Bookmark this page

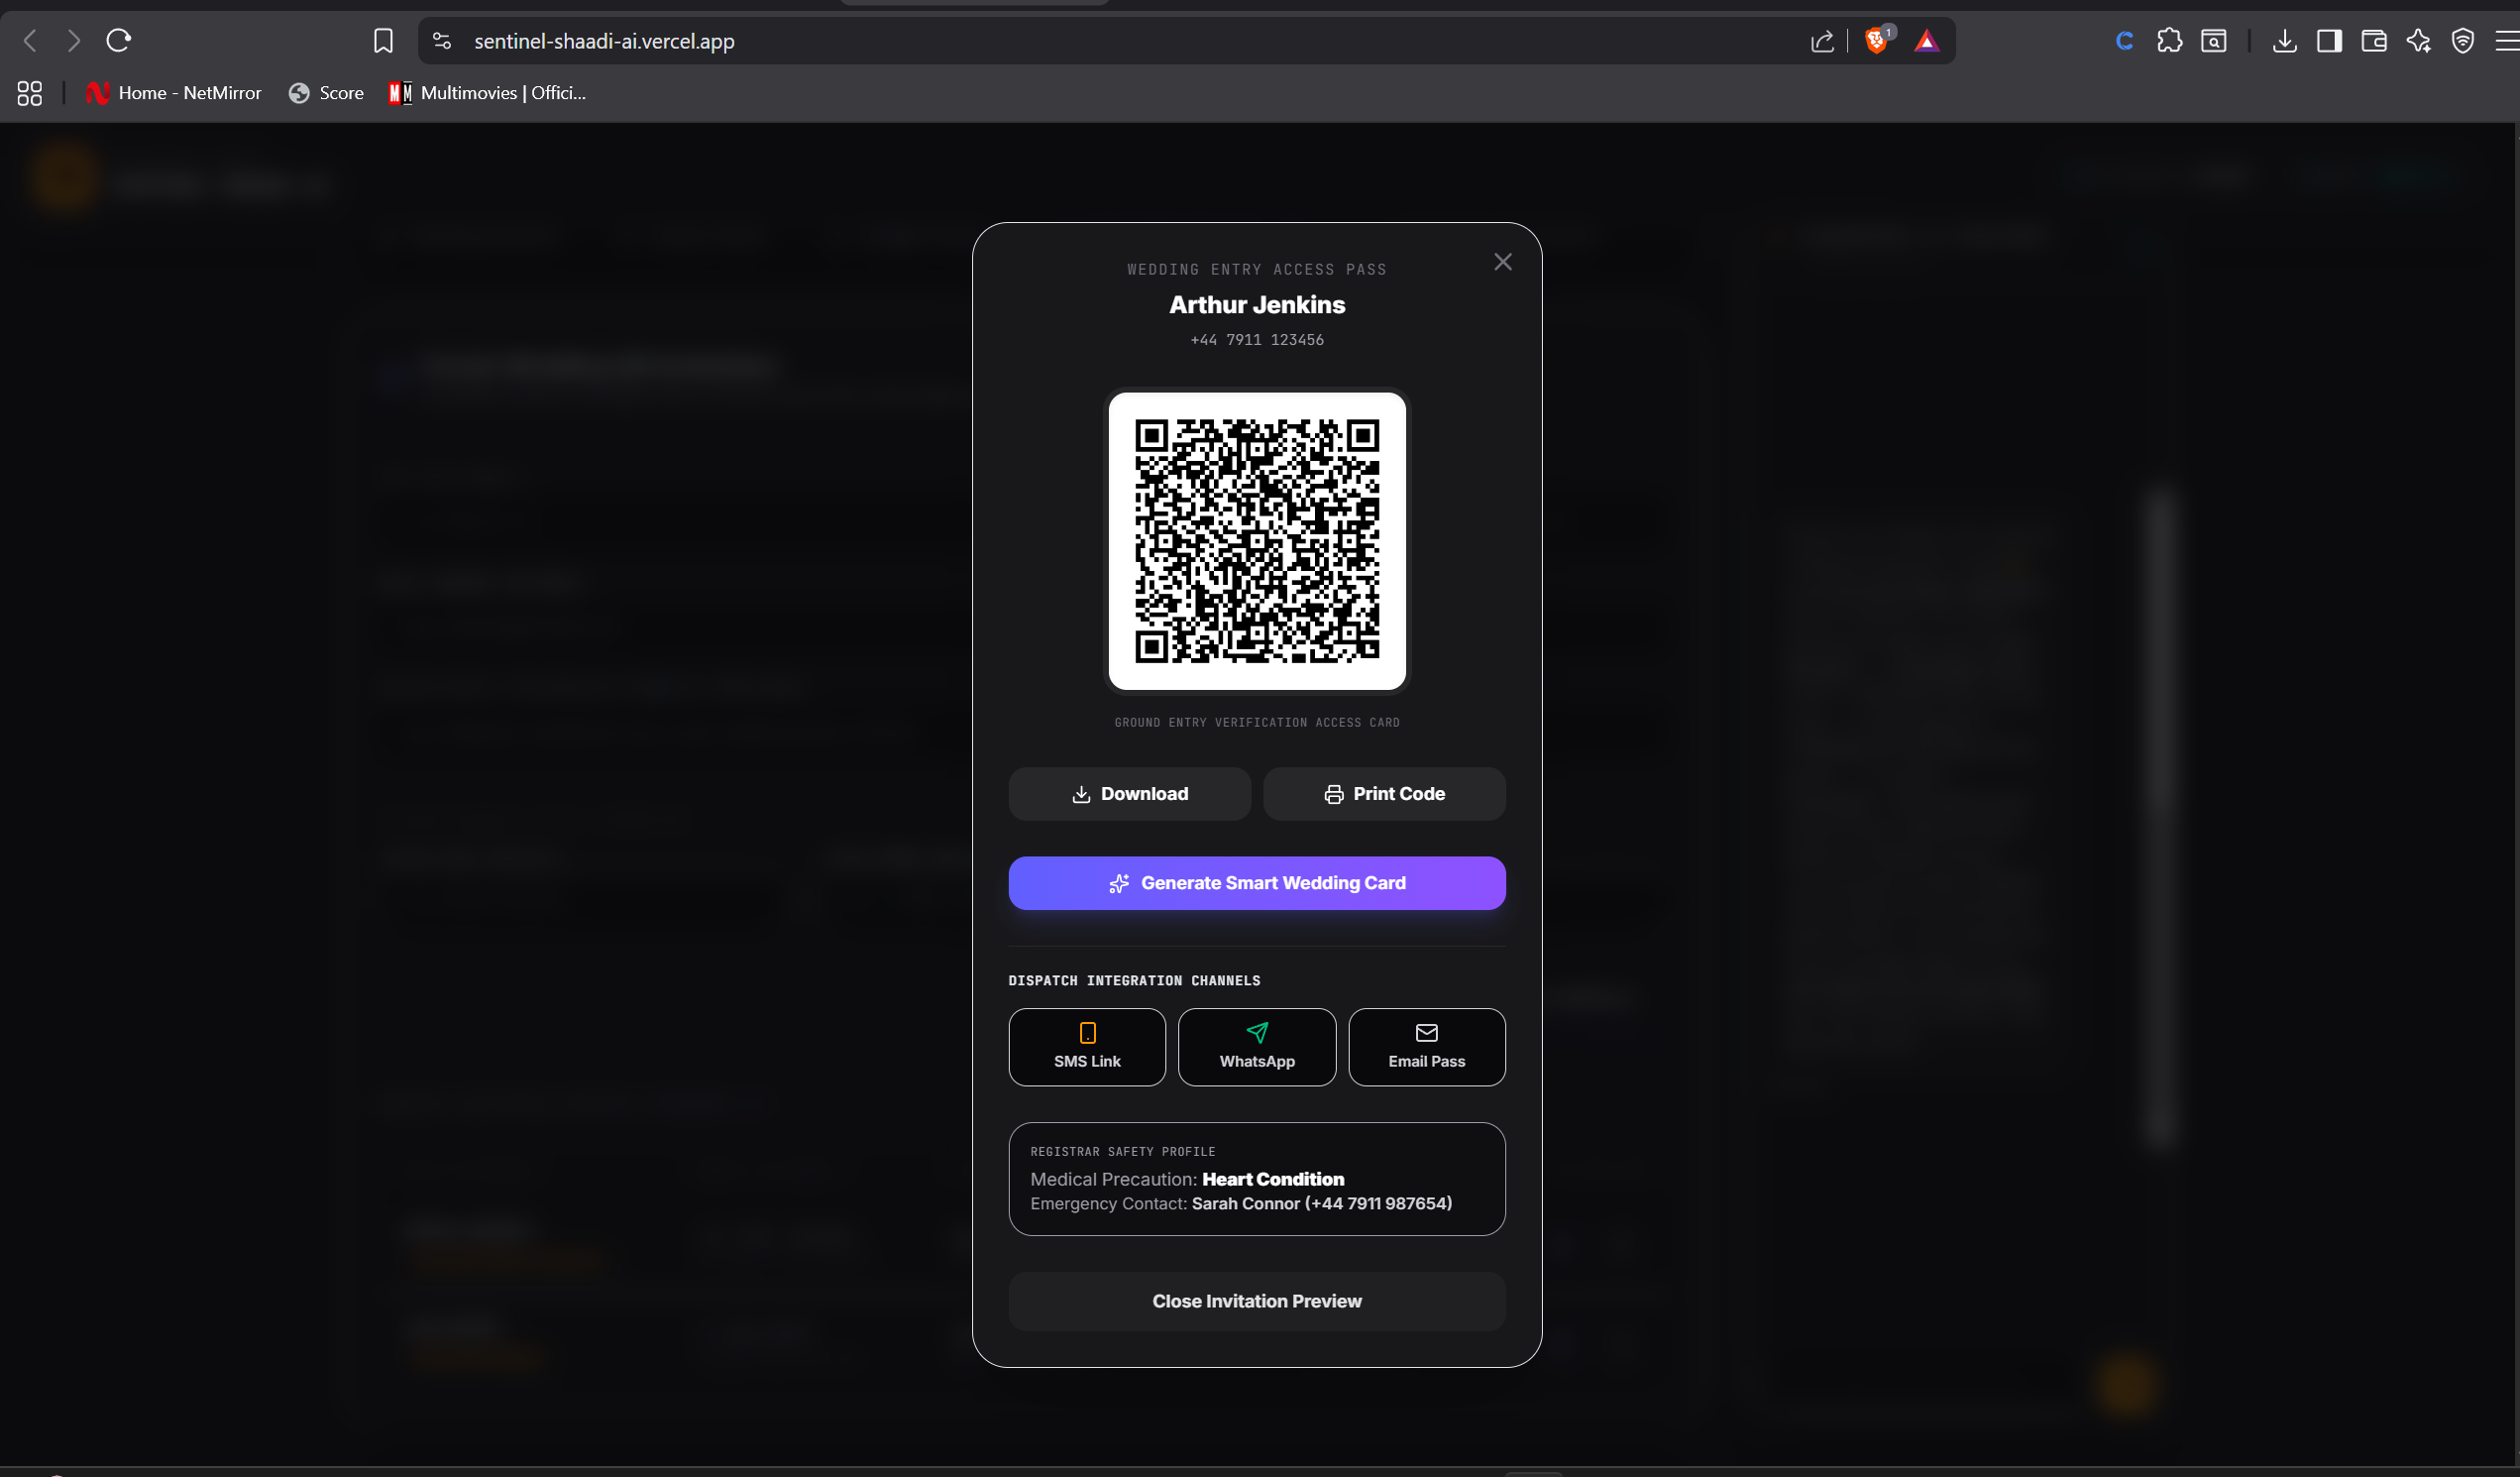coord(383,41)
